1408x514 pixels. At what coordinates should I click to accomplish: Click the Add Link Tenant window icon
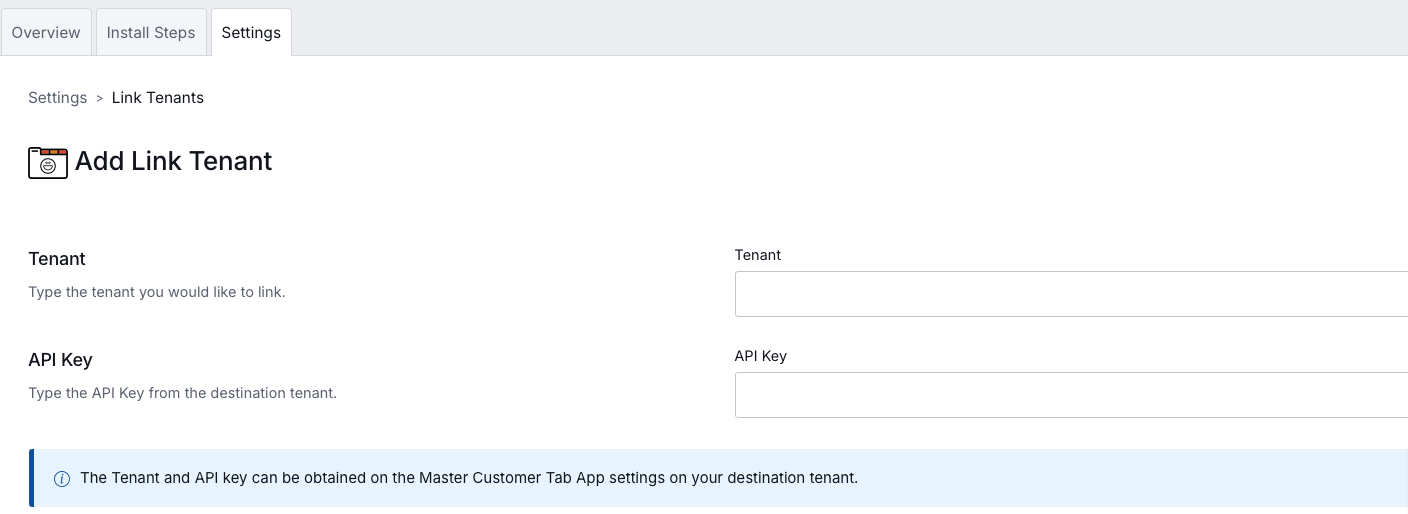48,162
